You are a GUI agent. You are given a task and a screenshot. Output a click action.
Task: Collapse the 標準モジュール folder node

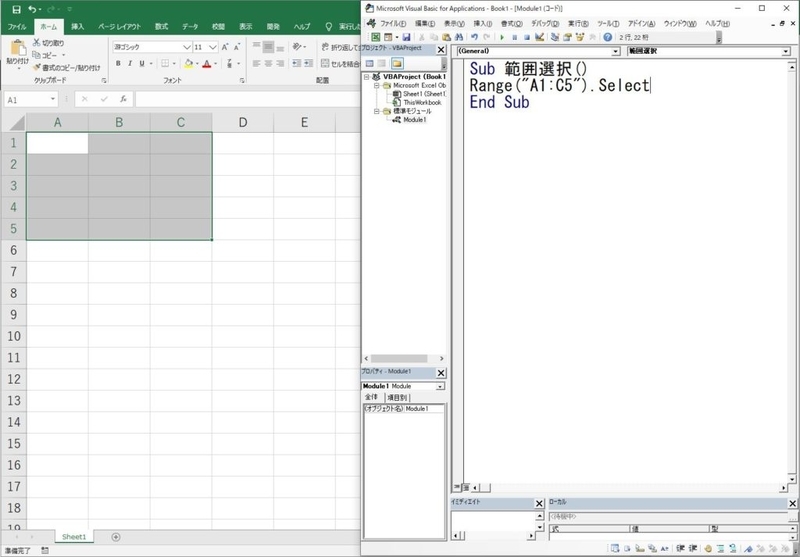coord(377,111)
